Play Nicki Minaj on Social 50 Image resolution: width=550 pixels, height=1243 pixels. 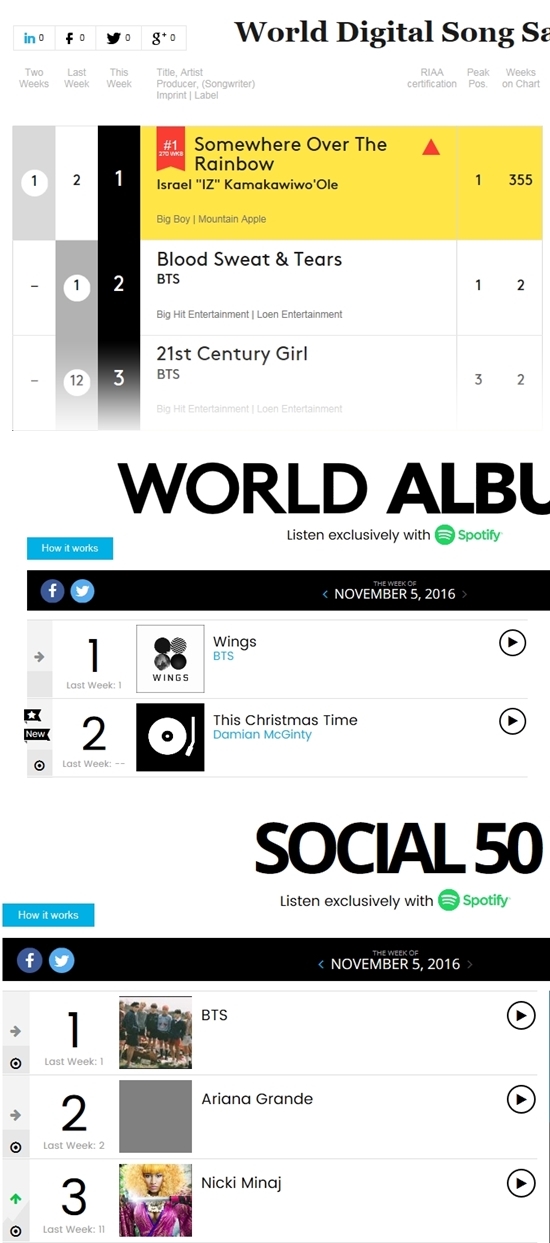pyautogui.click(x=521, y=1184)
